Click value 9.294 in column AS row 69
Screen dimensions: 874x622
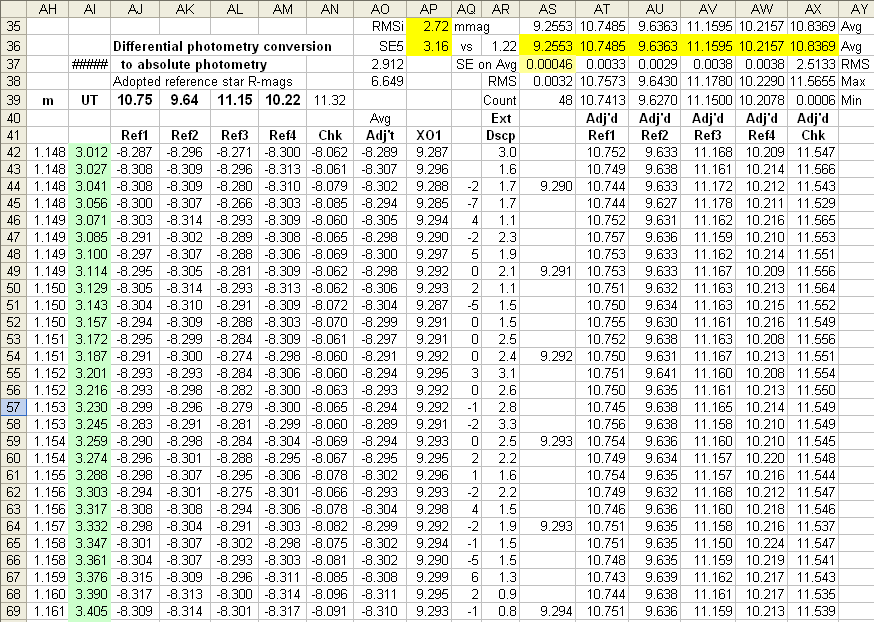tap(547, 611)
